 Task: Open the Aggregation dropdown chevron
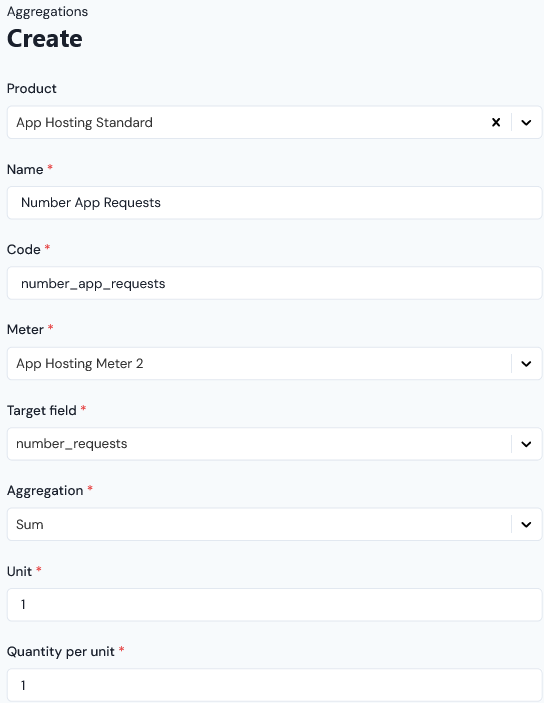tap(526, 524)
